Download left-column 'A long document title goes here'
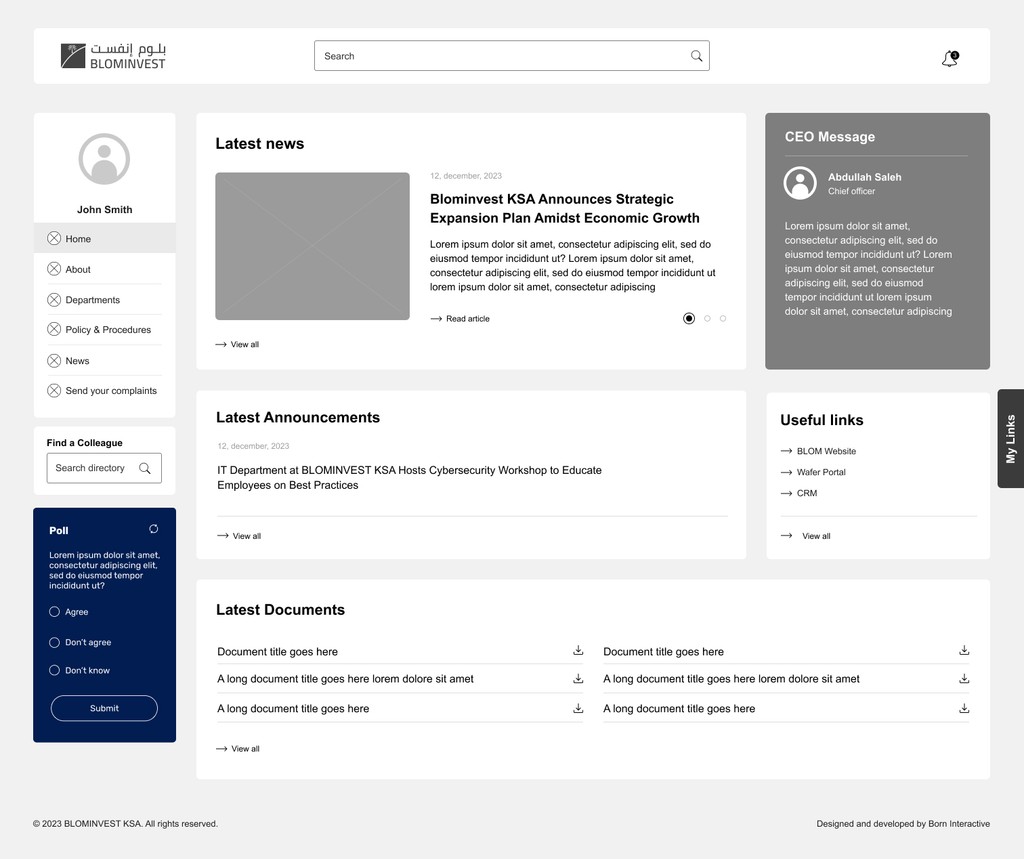The height and width of the screenshot is (859, 1024). pyautogui.click(x=578, y=708)
